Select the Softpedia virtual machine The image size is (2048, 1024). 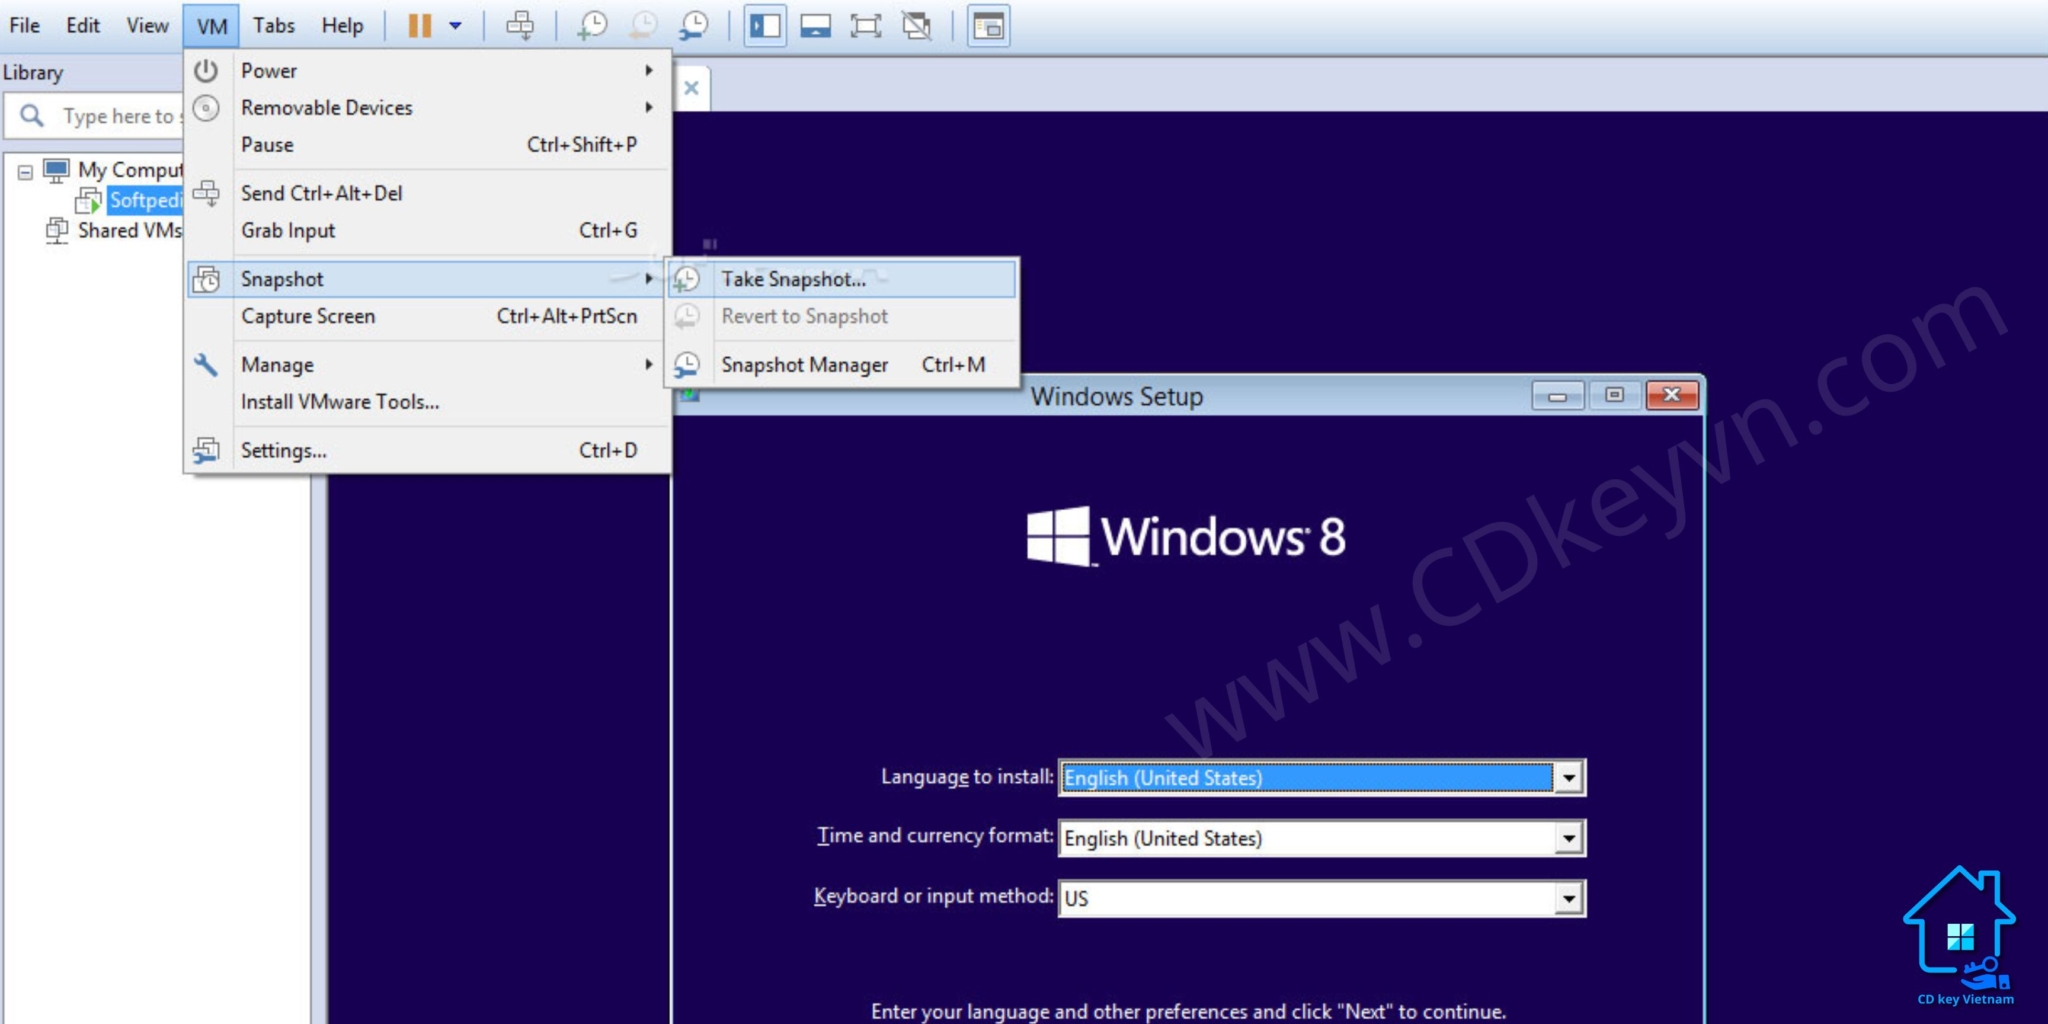click(x=145, y=200)
